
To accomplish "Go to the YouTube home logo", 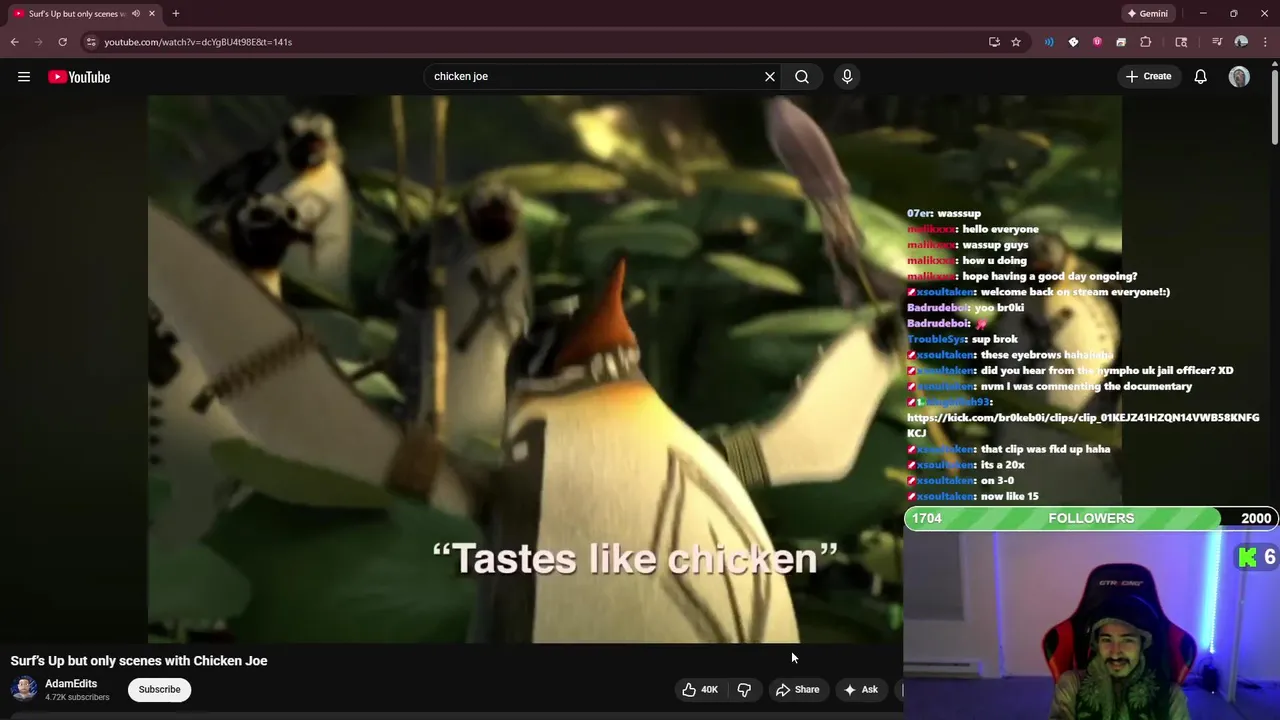I will point(79,77).
